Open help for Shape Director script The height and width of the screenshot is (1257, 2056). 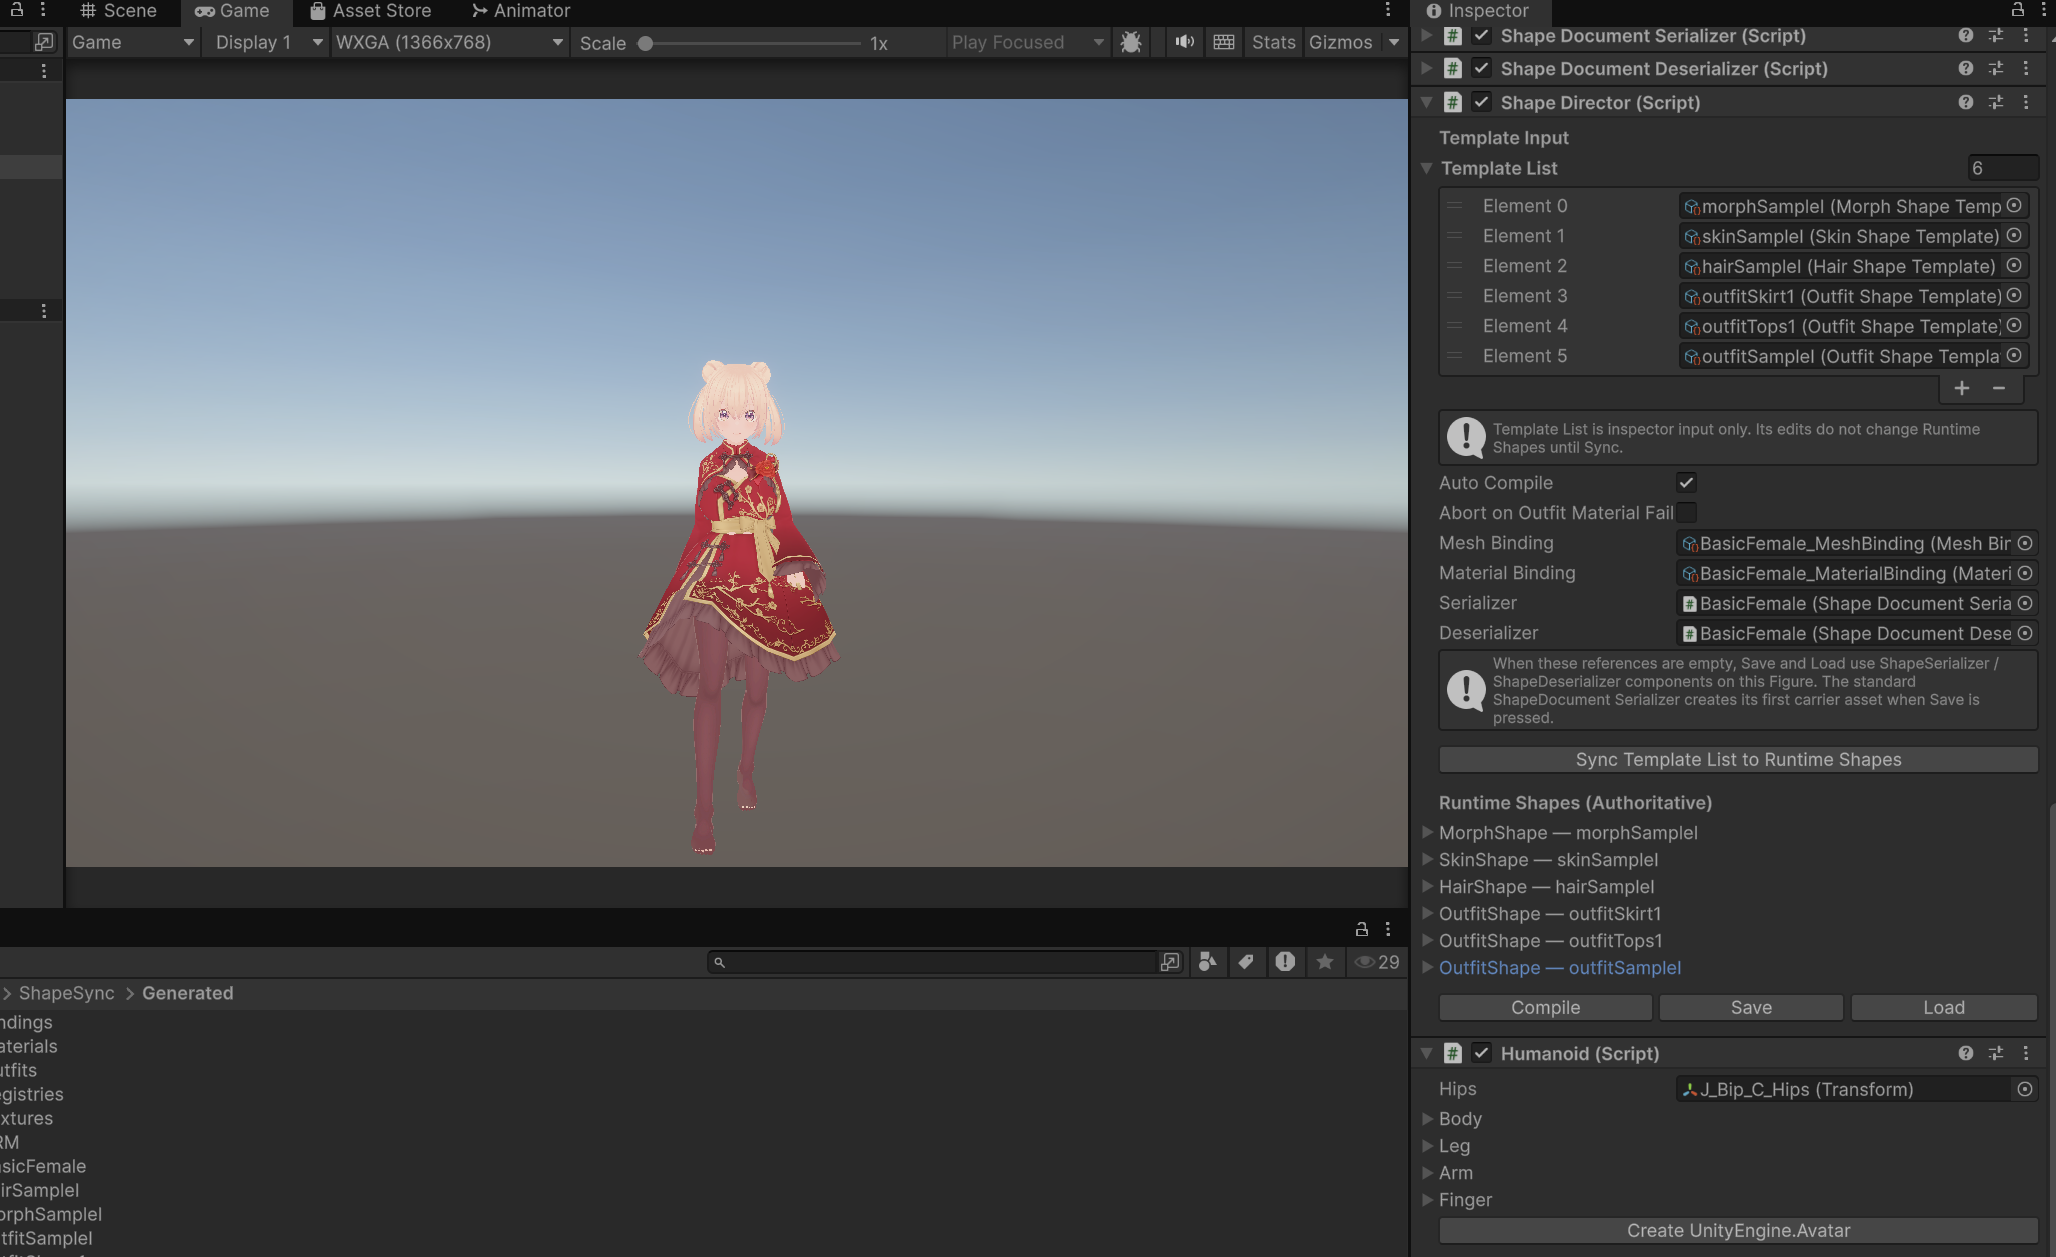pos(1966,102)
